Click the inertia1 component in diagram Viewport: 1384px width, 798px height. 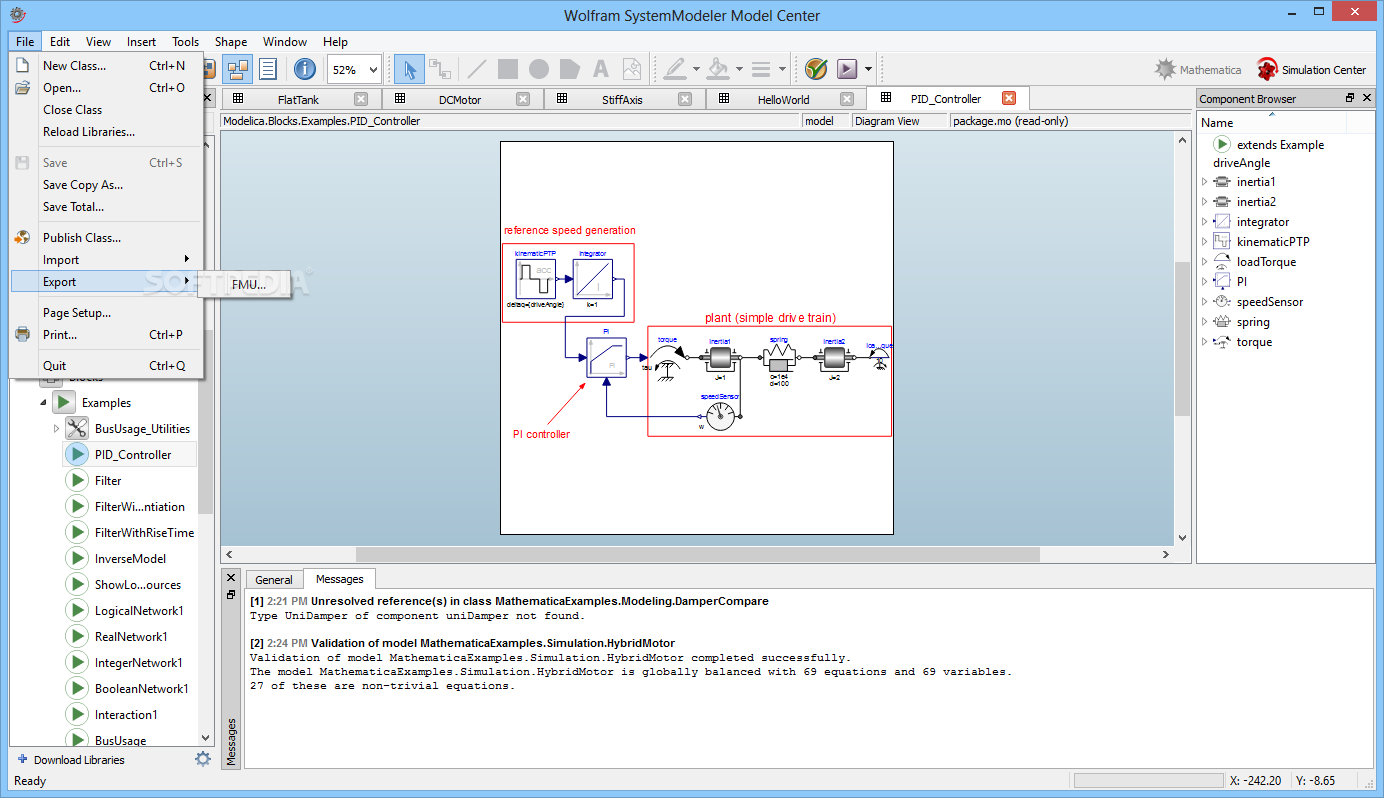point(720,358)
